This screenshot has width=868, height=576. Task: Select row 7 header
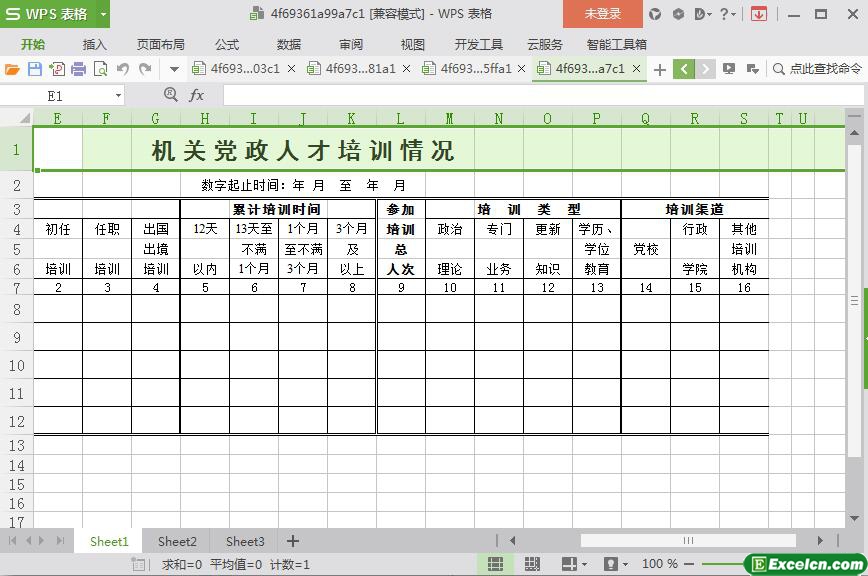tap(17, 288)
